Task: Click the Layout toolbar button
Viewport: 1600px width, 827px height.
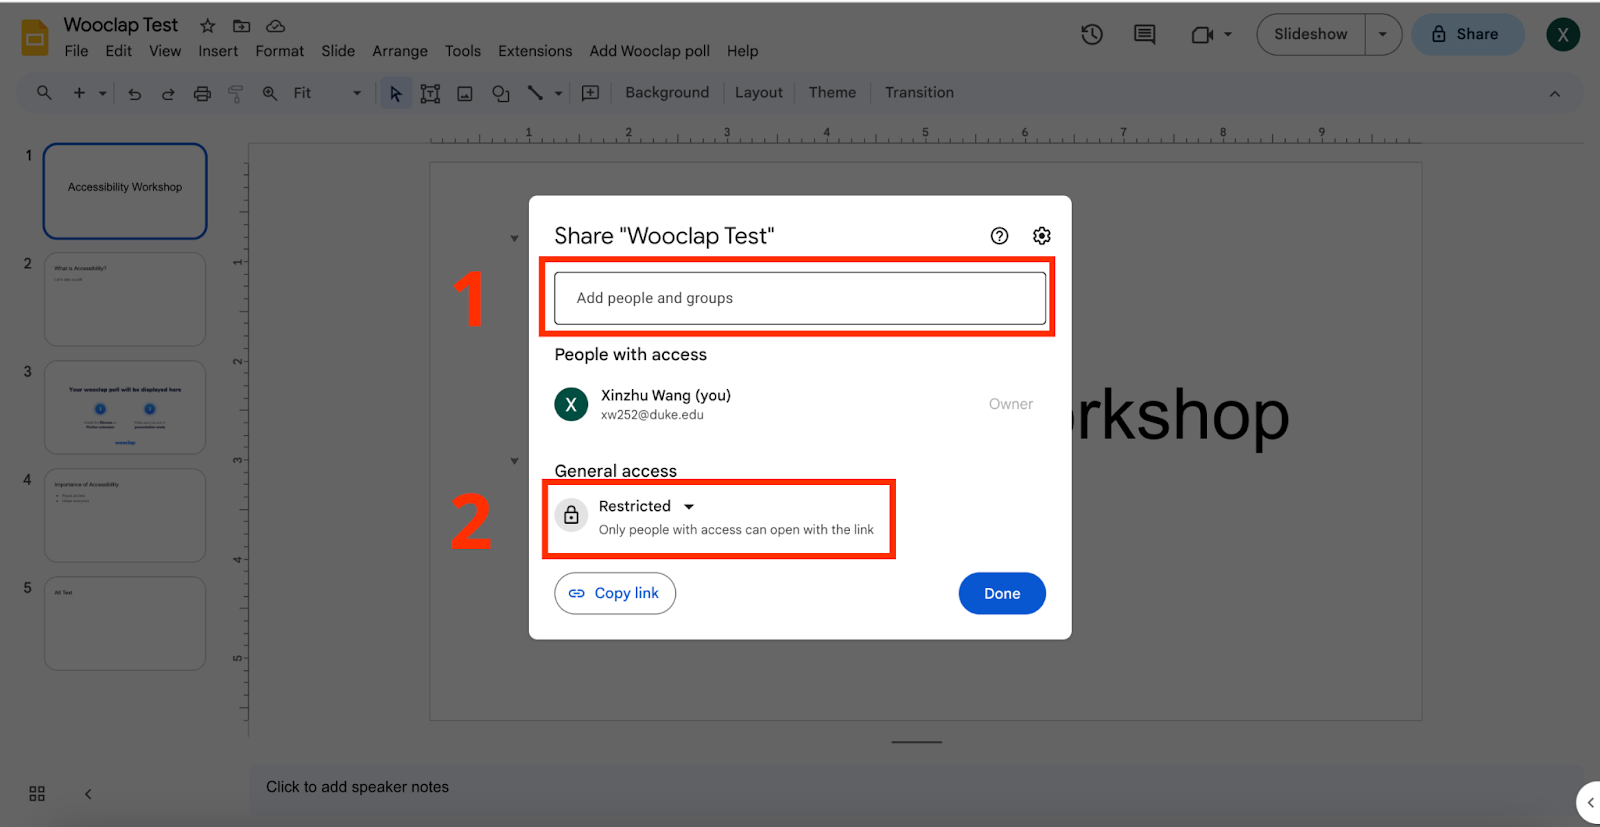Action: point(759,93)
